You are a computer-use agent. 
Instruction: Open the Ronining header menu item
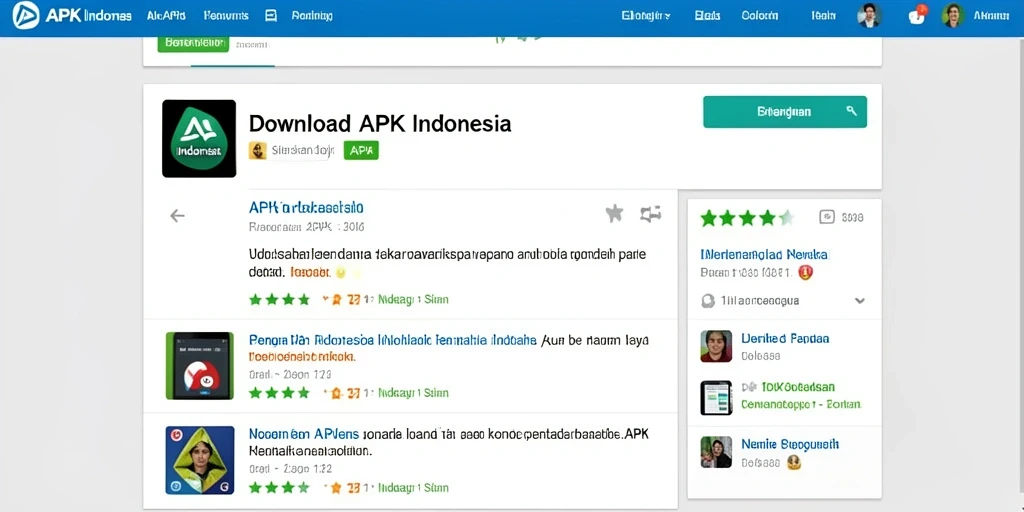click(312, 16)
